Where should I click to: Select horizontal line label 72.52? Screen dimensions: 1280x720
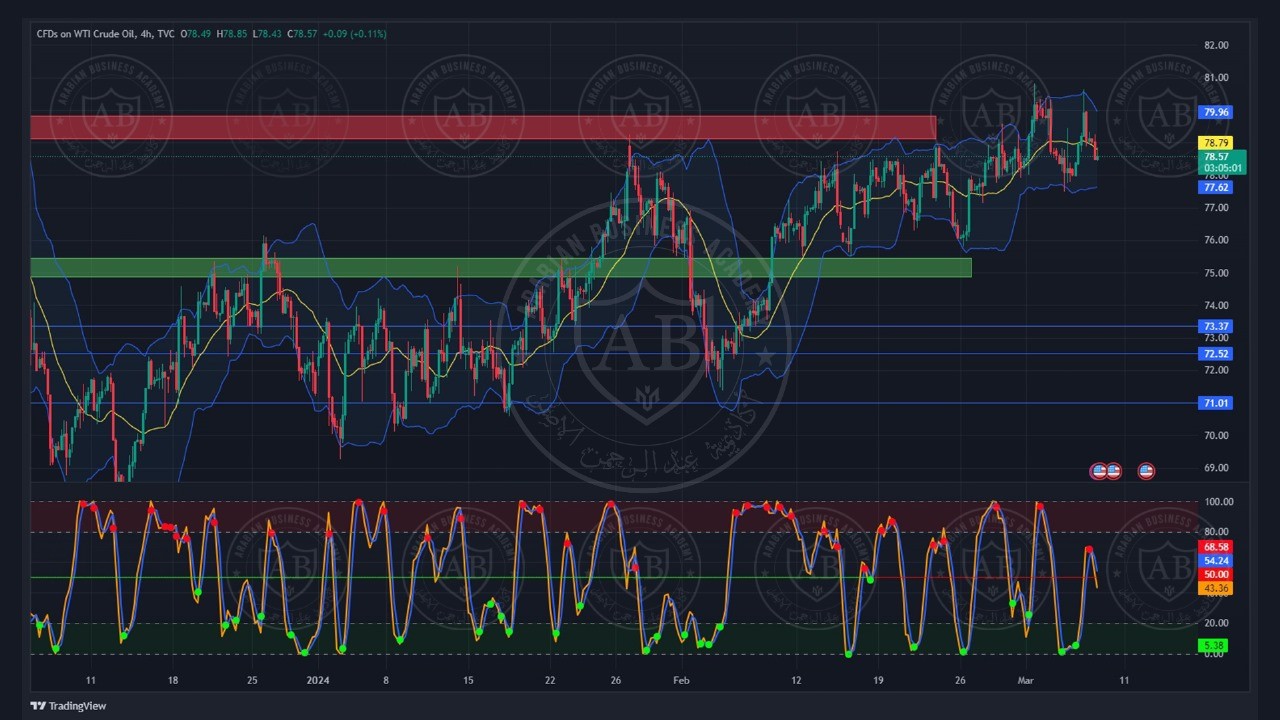point(1216,354)
